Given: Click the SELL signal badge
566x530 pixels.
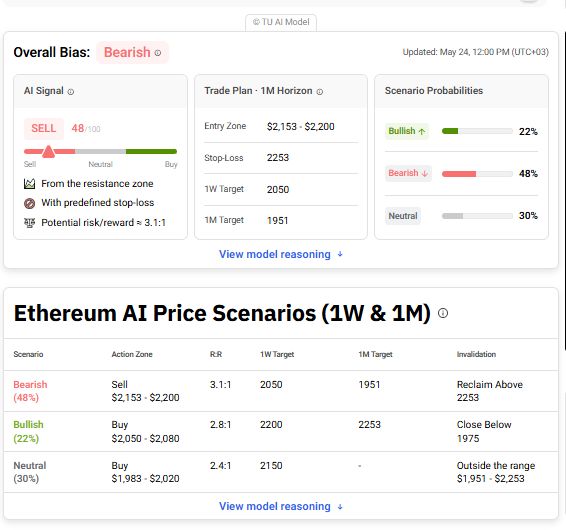Looking at the screenshot, I should click(44, 128).
